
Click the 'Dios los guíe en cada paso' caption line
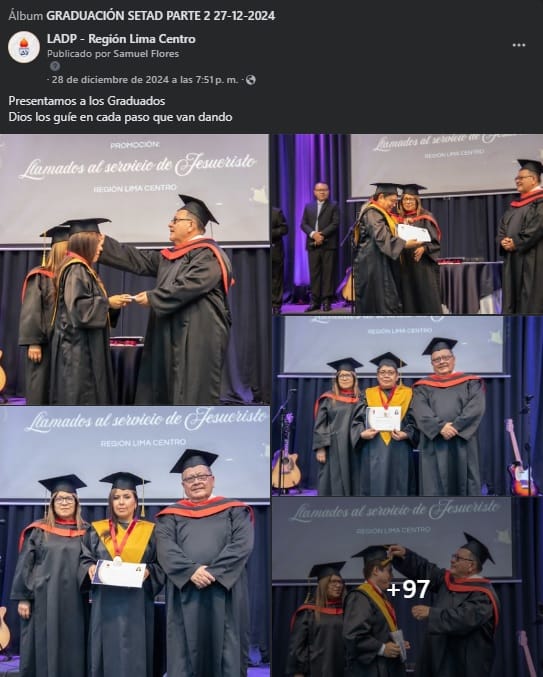120,117
